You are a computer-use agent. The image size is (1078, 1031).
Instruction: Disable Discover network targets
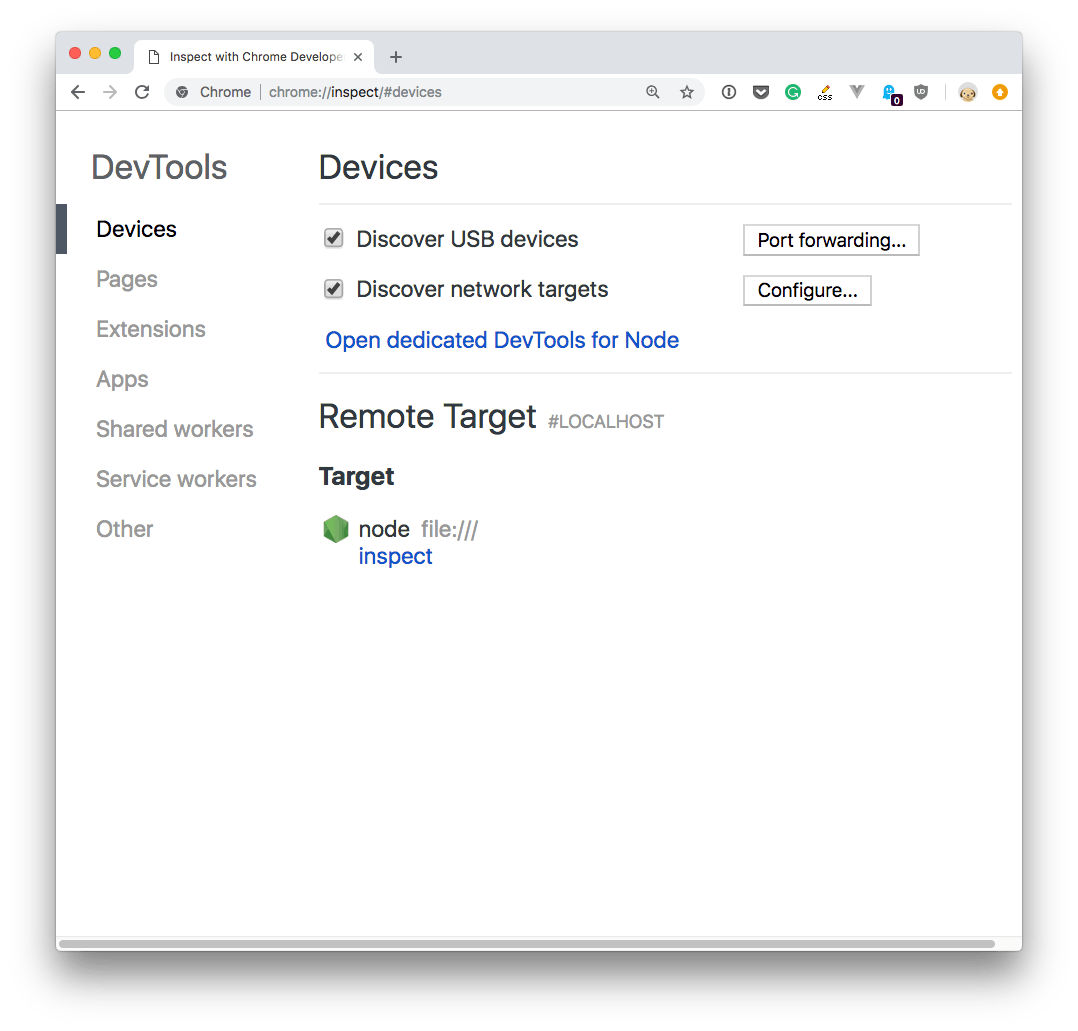click(x=333, y=289)
